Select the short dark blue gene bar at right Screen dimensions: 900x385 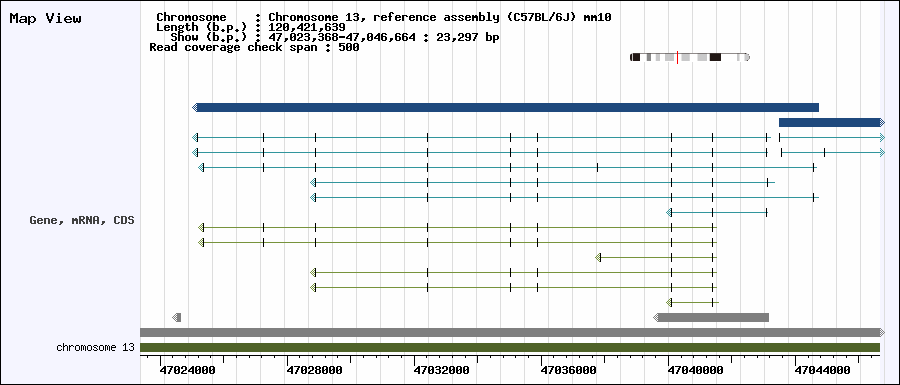pos(832,122)
